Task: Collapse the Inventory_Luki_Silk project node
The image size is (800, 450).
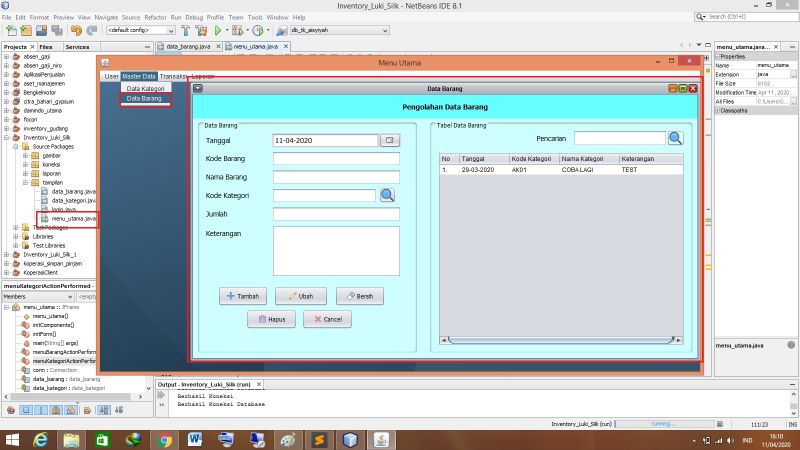Action: (7, 138)
